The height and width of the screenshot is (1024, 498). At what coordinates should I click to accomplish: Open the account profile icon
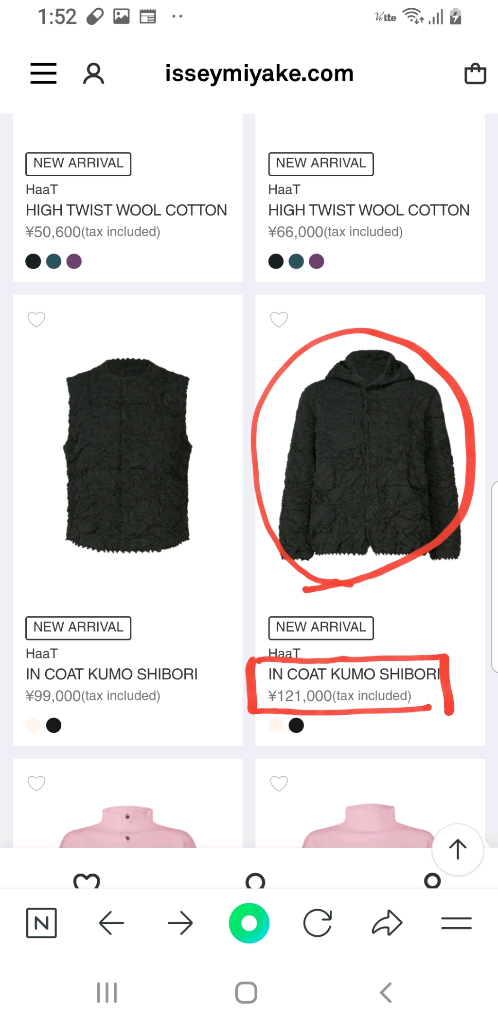click(x=93, y=74)
